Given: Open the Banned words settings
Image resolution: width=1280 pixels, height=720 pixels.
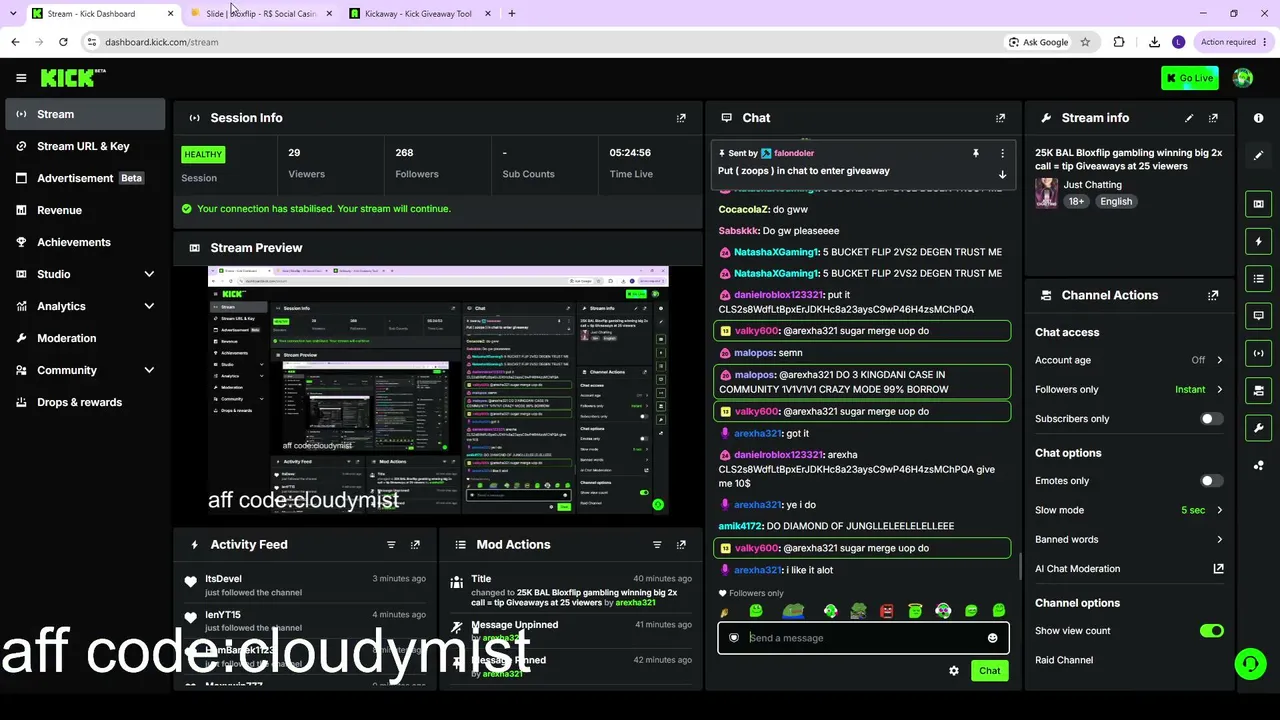Looking at the screenshot, I should click(1129, 540).
